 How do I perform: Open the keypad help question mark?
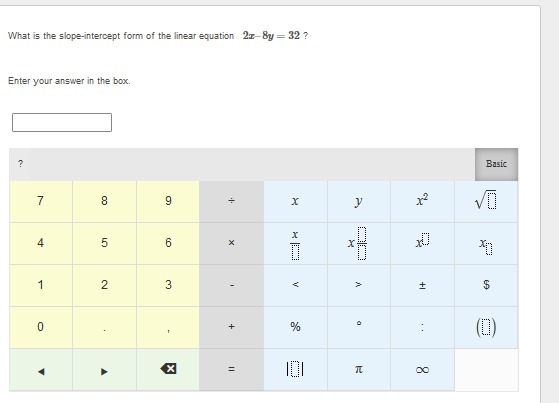click(20, 164)
